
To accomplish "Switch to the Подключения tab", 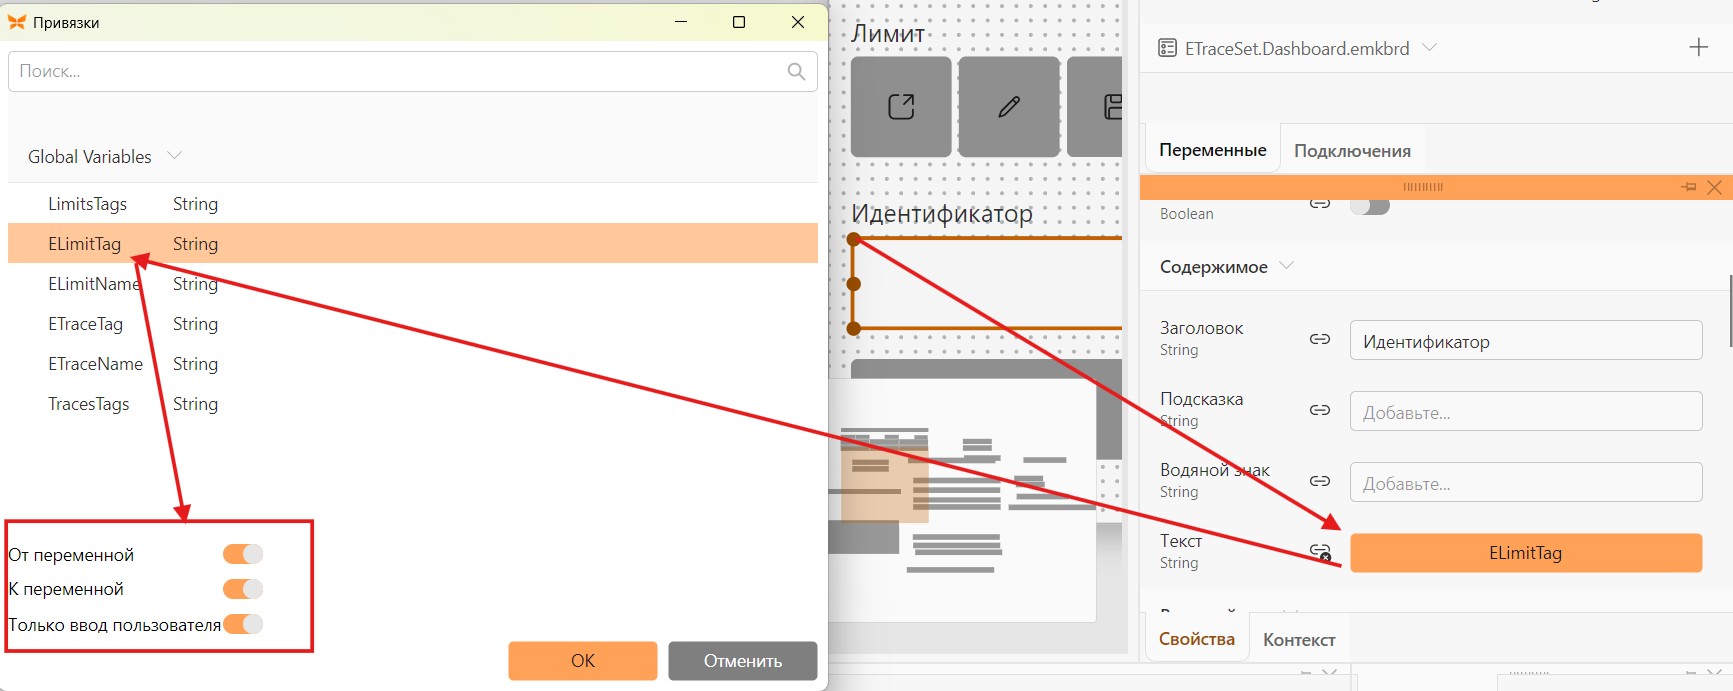I will pos(1352,151).
